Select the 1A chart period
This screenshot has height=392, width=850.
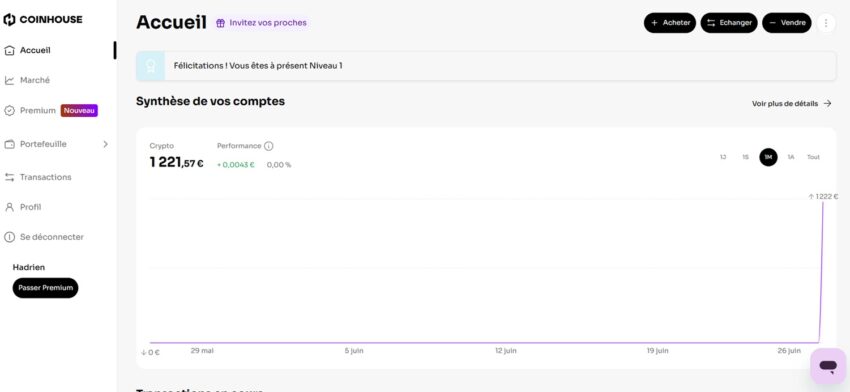(790, 157)
